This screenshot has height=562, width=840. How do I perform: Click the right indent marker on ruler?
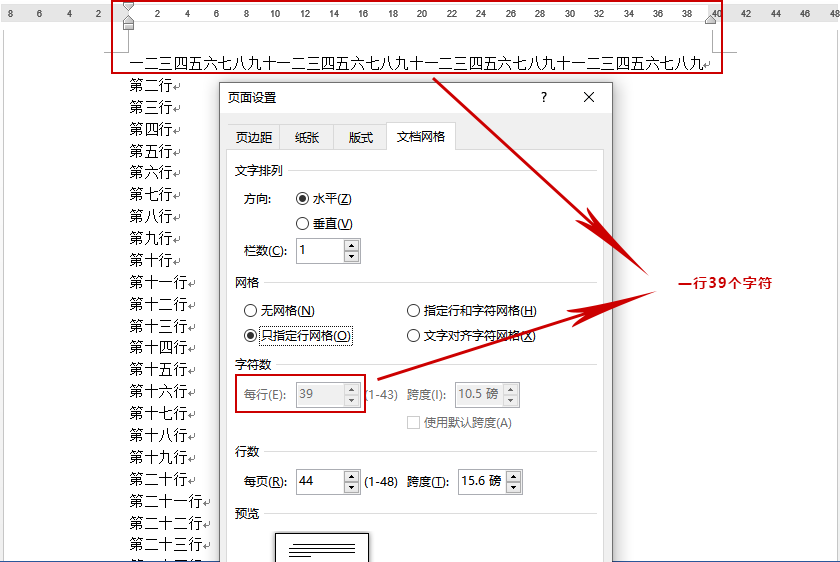click(710, 19)
